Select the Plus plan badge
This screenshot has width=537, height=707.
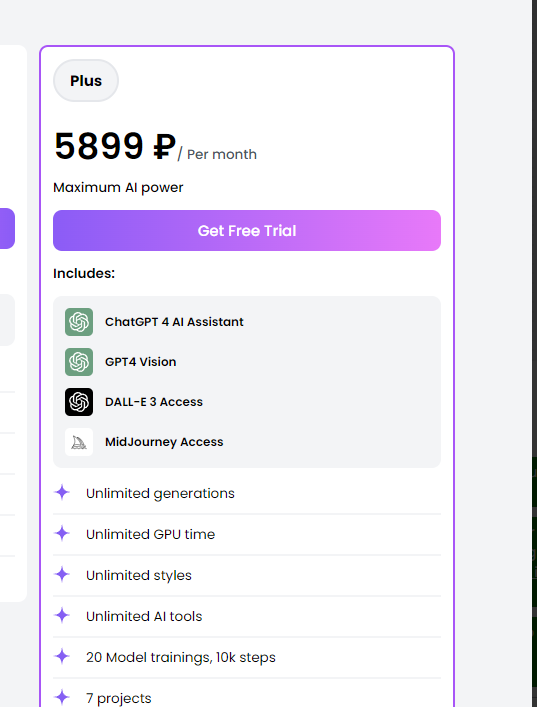(x=86, y=81)
